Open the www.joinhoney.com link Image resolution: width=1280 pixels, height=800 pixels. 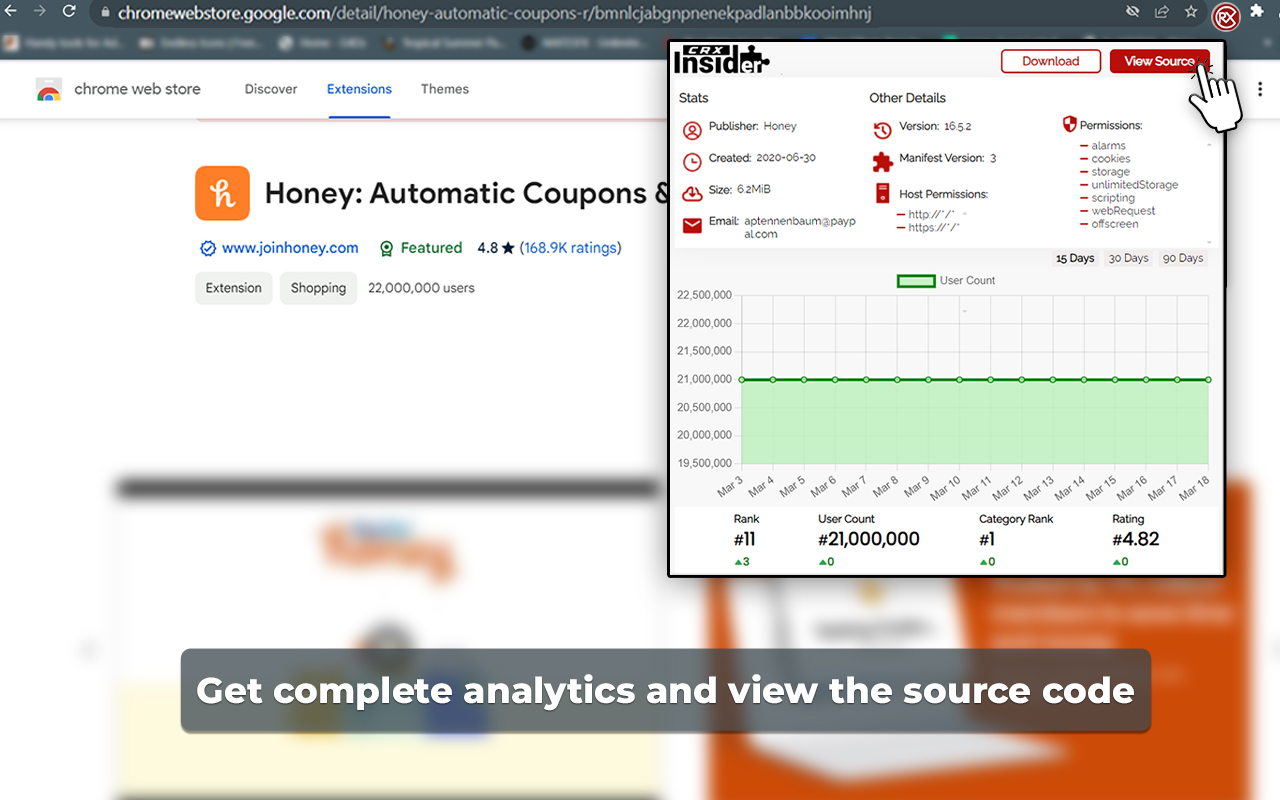tap(290, 248)
